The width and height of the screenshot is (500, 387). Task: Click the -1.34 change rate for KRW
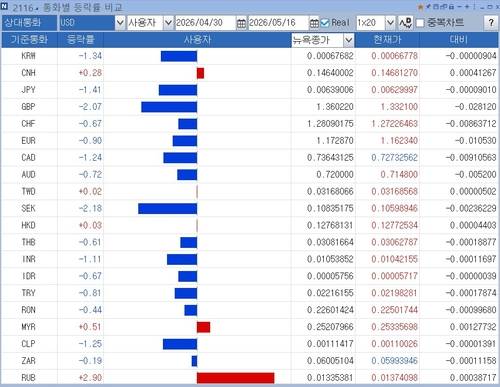click(90, 56)
